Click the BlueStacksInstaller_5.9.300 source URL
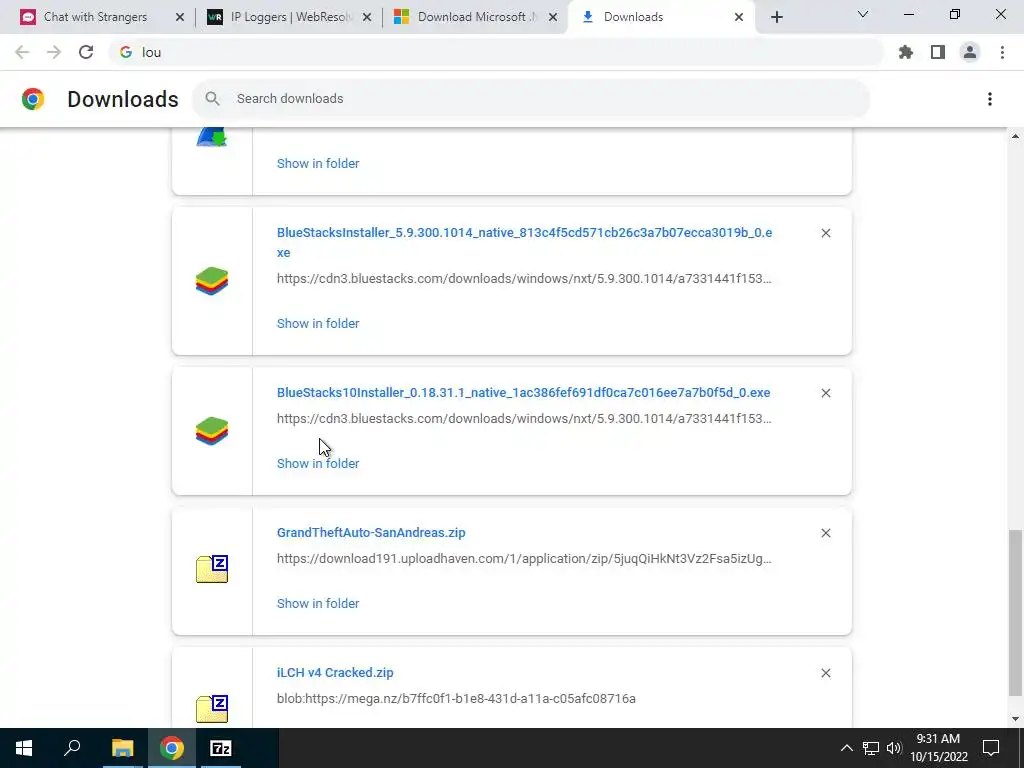This screenshot has height=768, width=1024. [x=524, y=278]
